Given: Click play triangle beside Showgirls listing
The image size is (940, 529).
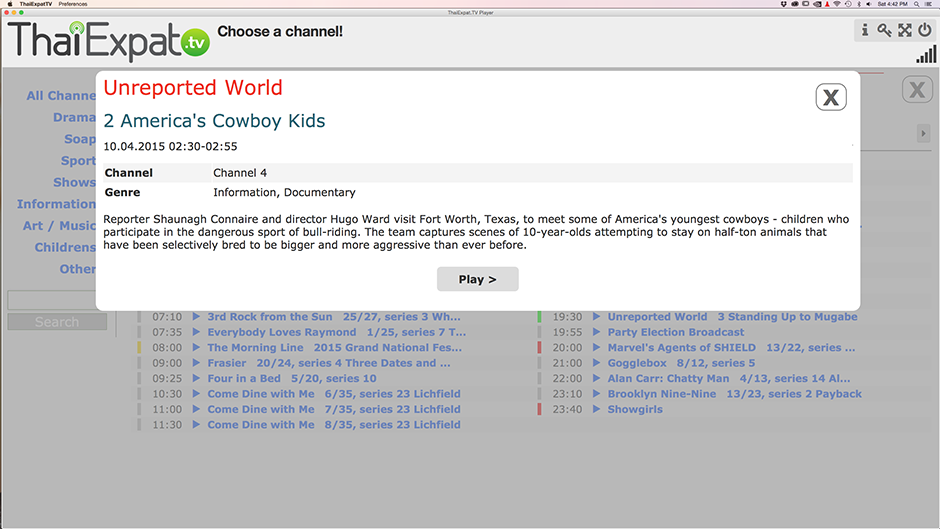Looking at the screenshot, I should pos(597,409).
